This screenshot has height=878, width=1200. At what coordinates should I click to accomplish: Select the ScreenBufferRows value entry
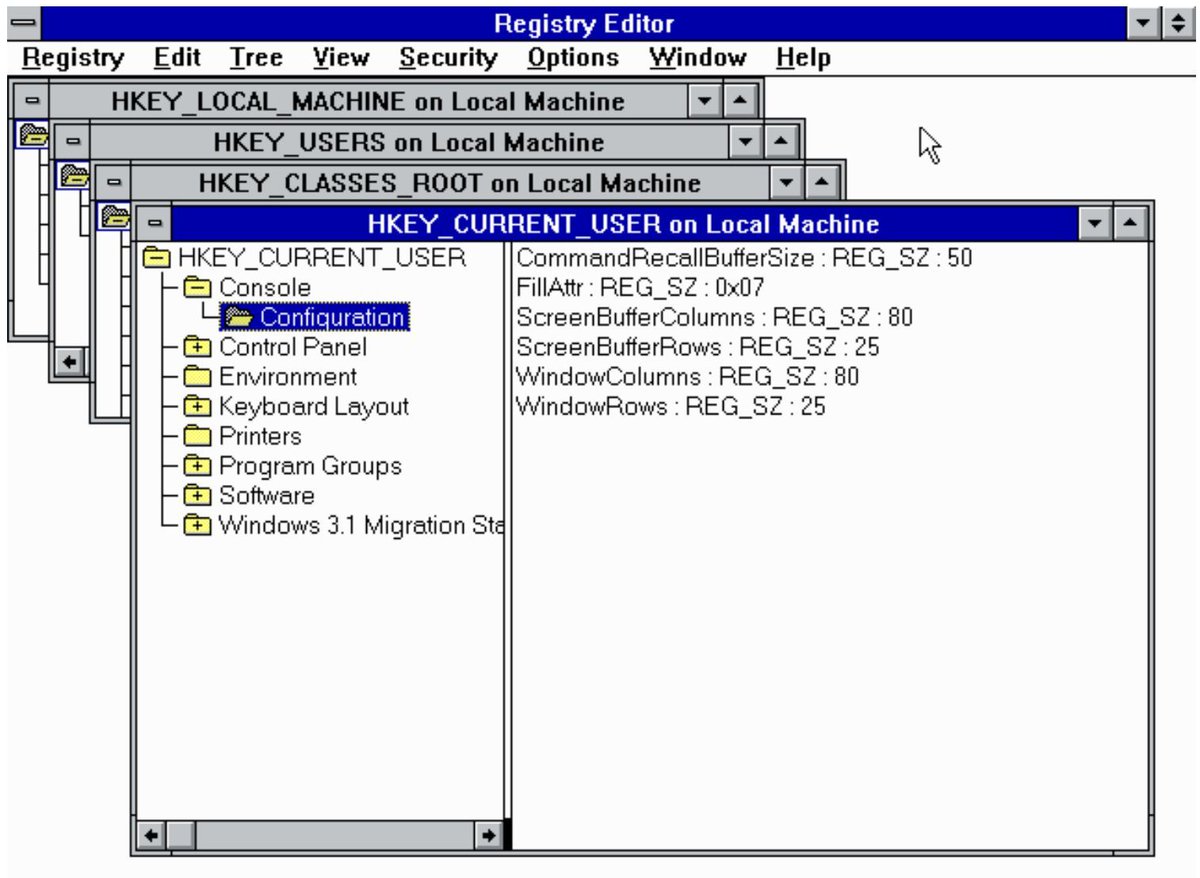point(698,348)
